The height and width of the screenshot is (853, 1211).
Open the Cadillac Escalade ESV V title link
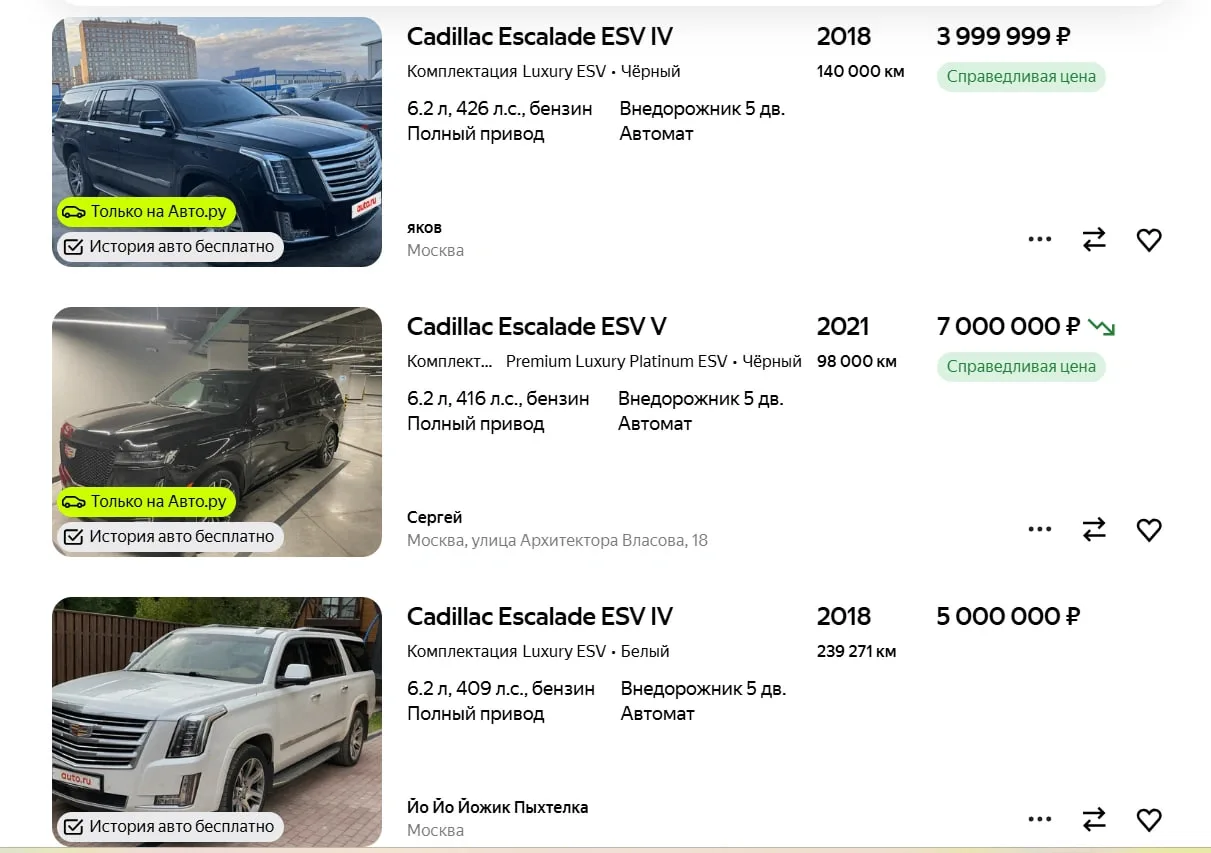(x=537, y=327)
